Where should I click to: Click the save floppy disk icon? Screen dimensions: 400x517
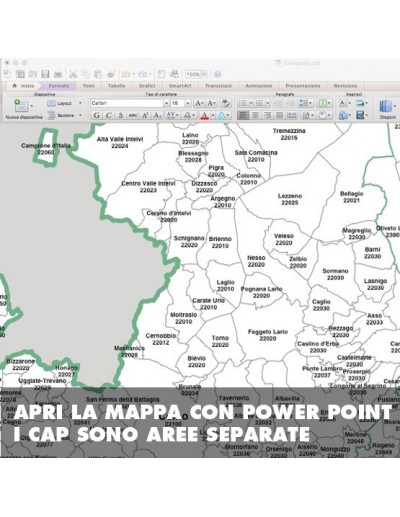tap(45, 74)
